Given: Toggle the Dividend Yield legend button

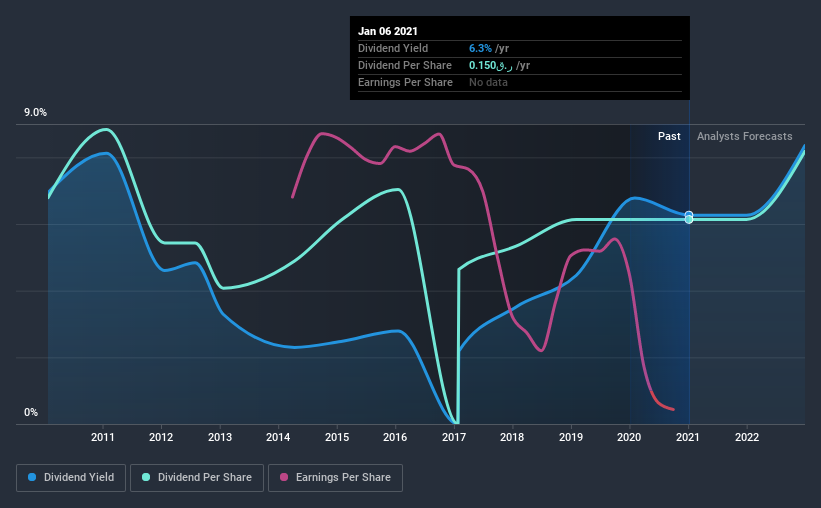Looking at the screenshot, I should coord(71,478).
